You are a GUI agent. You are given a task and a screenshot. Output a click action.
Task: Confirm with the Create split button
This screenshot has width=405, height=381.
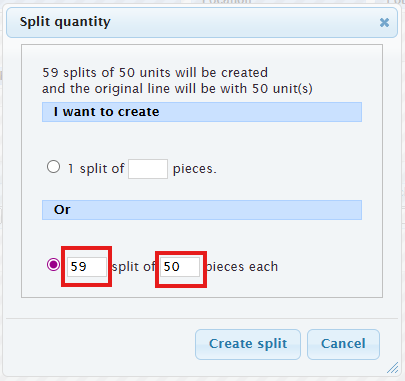248,344
